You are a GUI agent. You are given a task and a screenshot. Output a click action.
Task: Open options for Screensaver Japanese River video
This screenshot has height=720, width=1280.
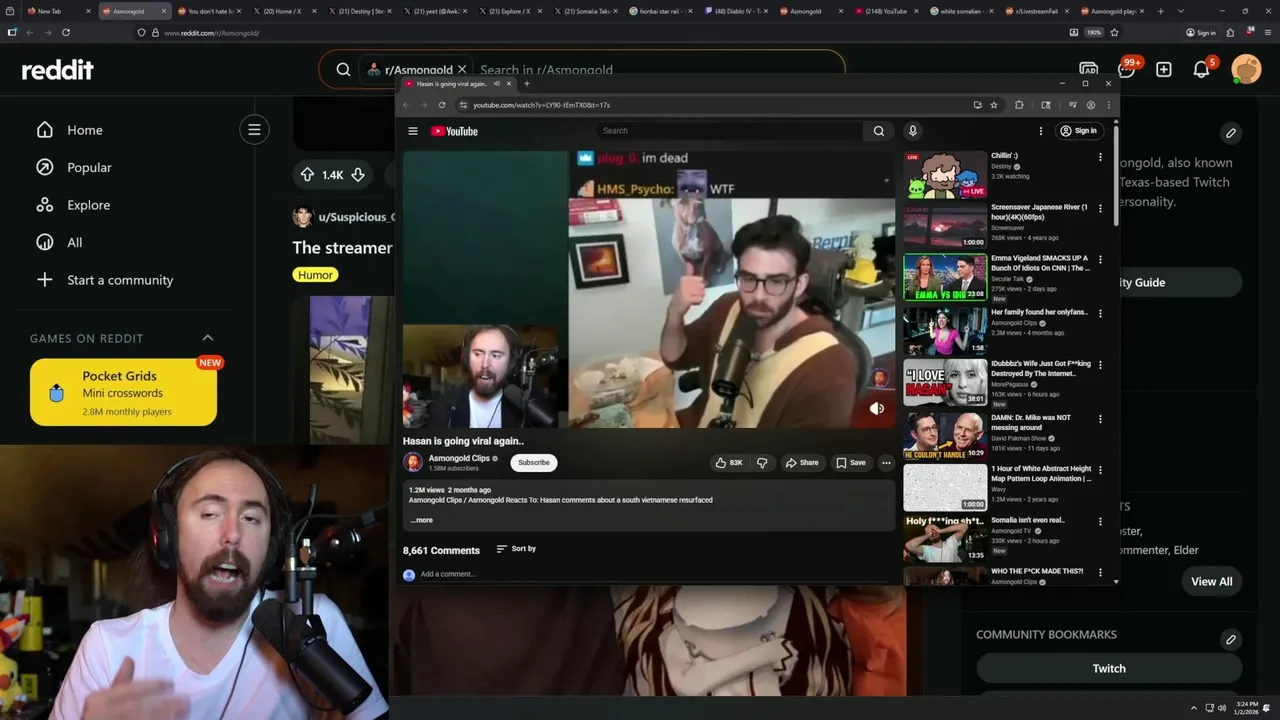(1100, 208)
